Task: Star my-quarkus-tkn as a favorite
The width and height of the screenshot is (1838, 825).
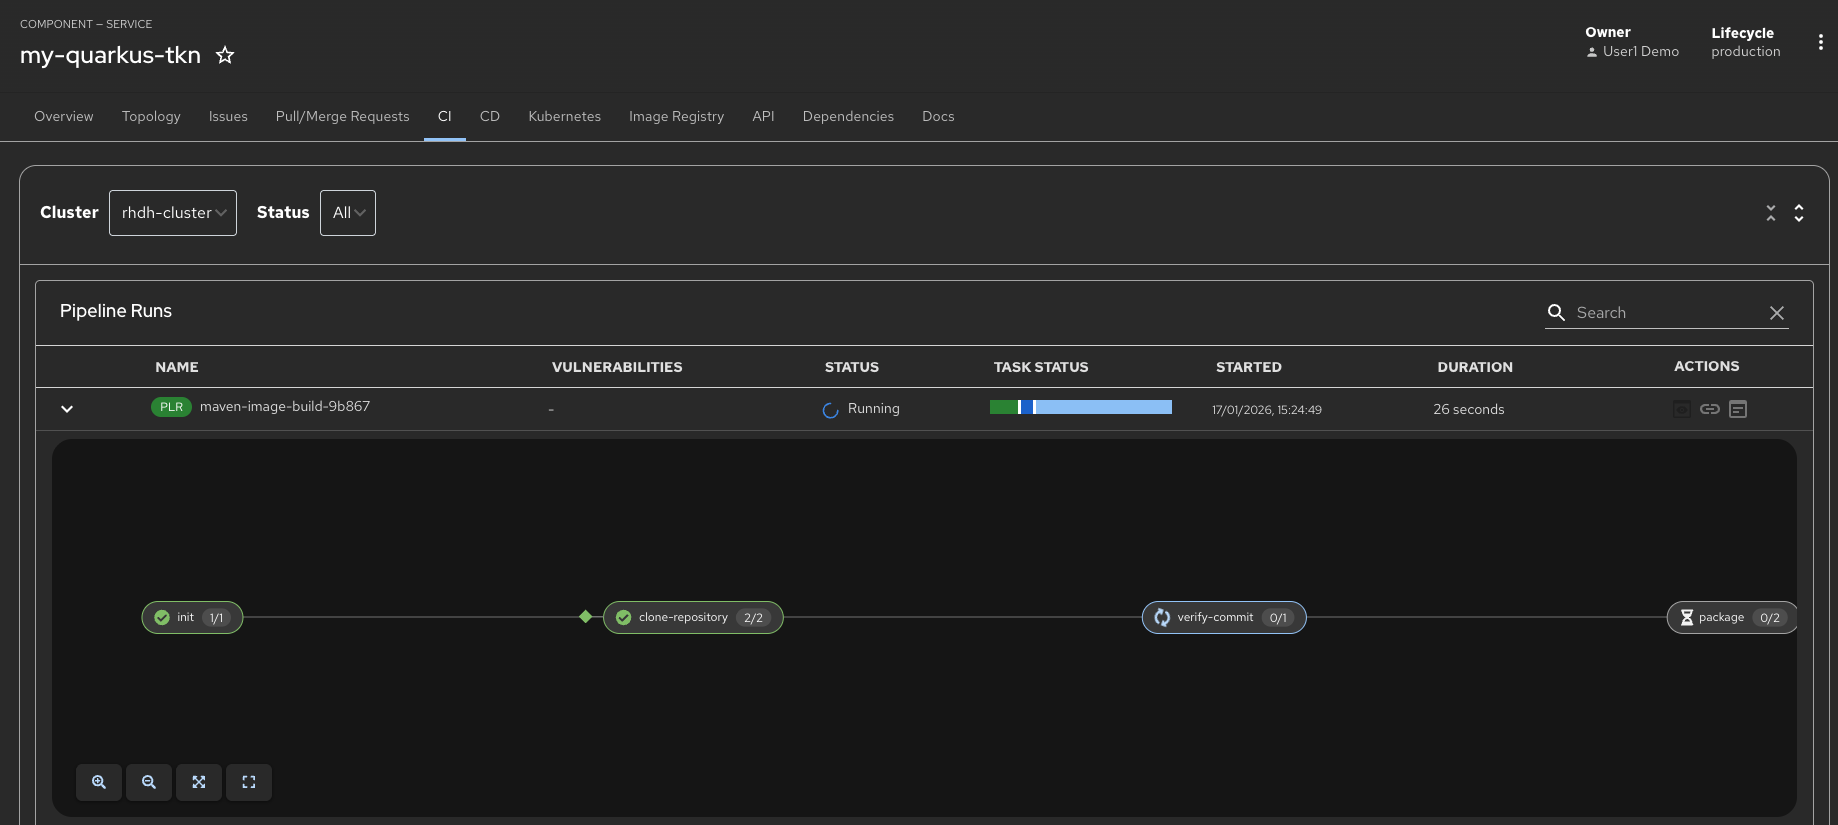Action: 225,55
